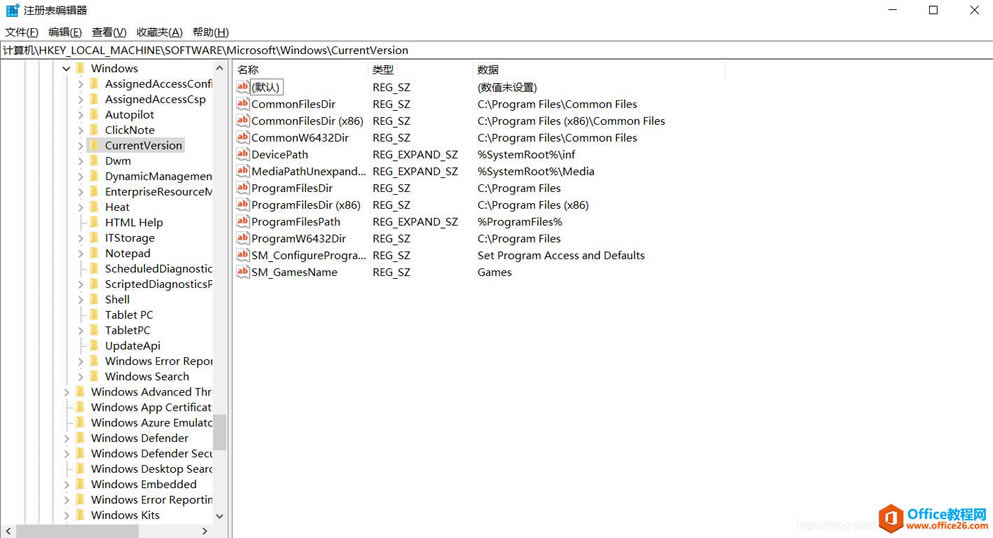
Task: Select the ProgramFilesPath value name
Action: click(x=296, y=222)
